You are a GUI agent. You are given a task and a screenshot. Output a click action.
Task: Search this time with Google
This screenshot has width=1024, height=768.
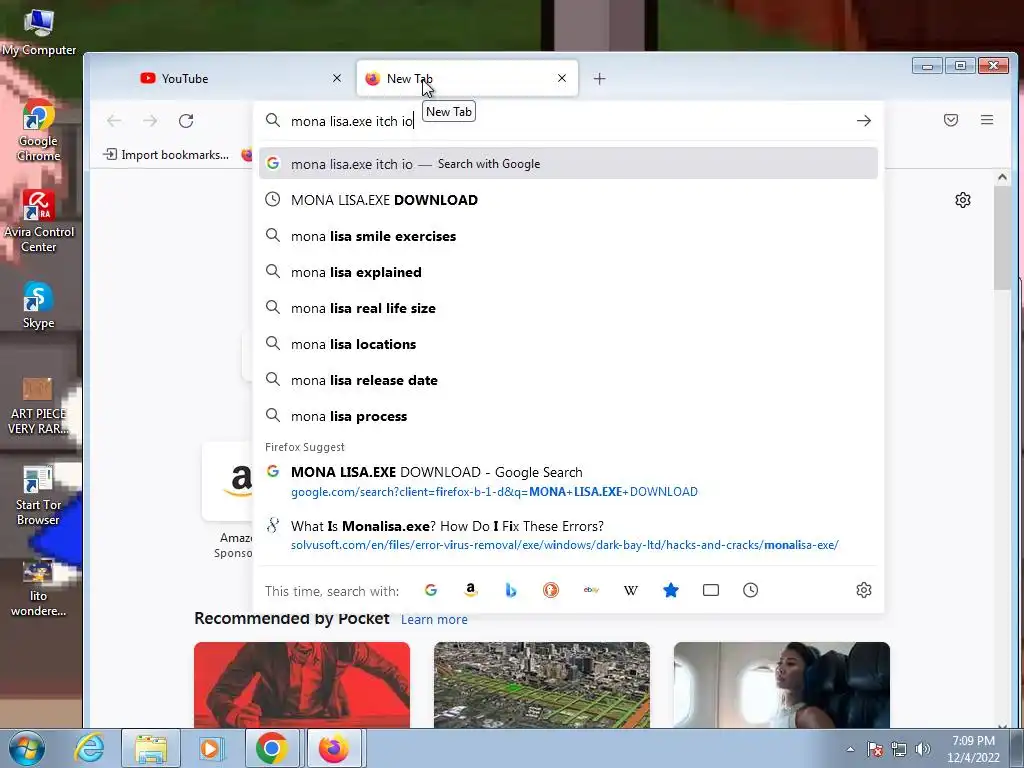point(430,590)
